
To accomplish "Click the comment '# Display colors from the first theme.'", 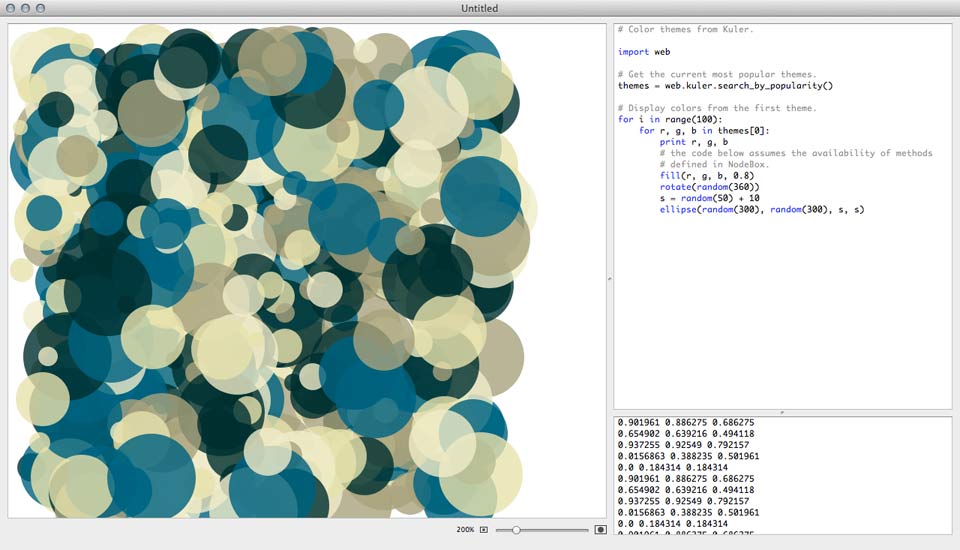I will [717, 108].
